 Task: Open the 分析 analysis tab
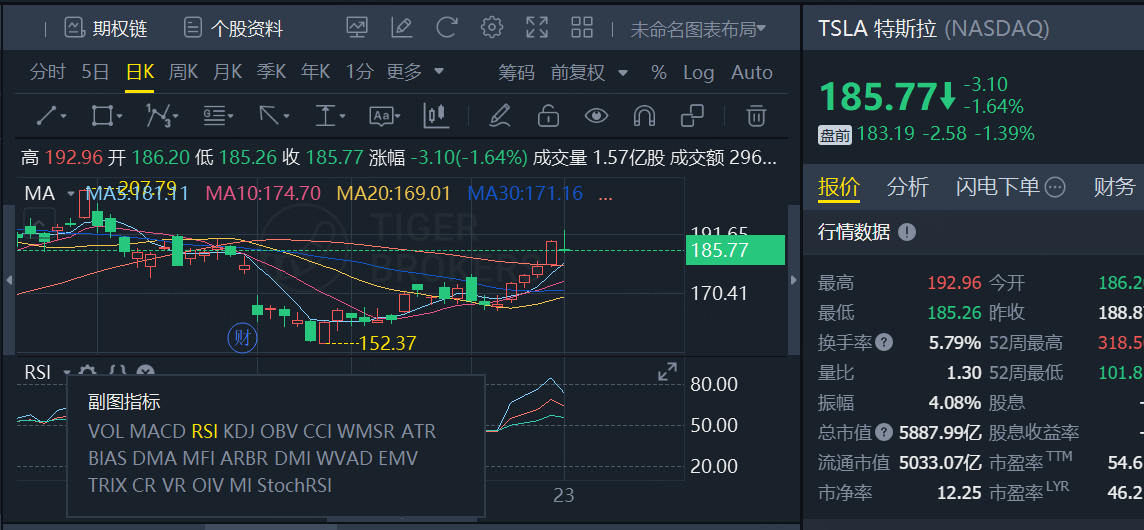[908, 187]
